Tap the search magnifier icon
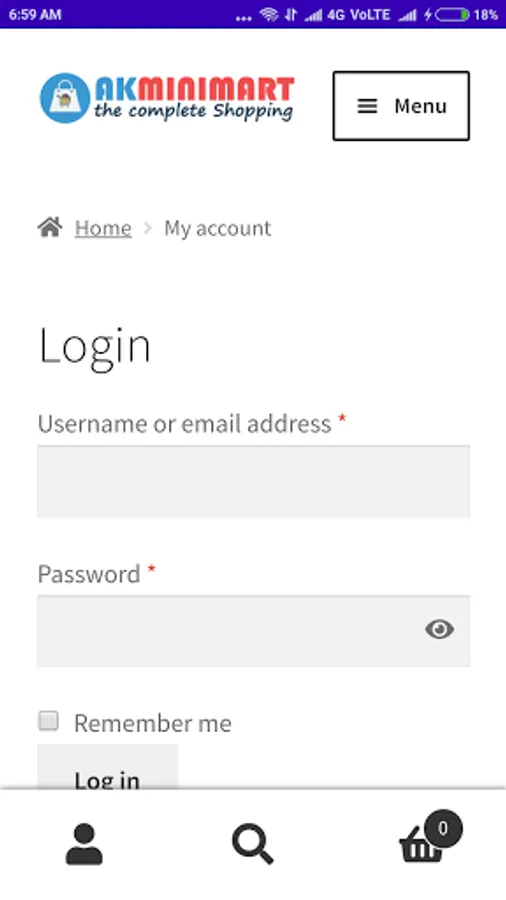Screen dimensions: 506x900 (252, 844)
